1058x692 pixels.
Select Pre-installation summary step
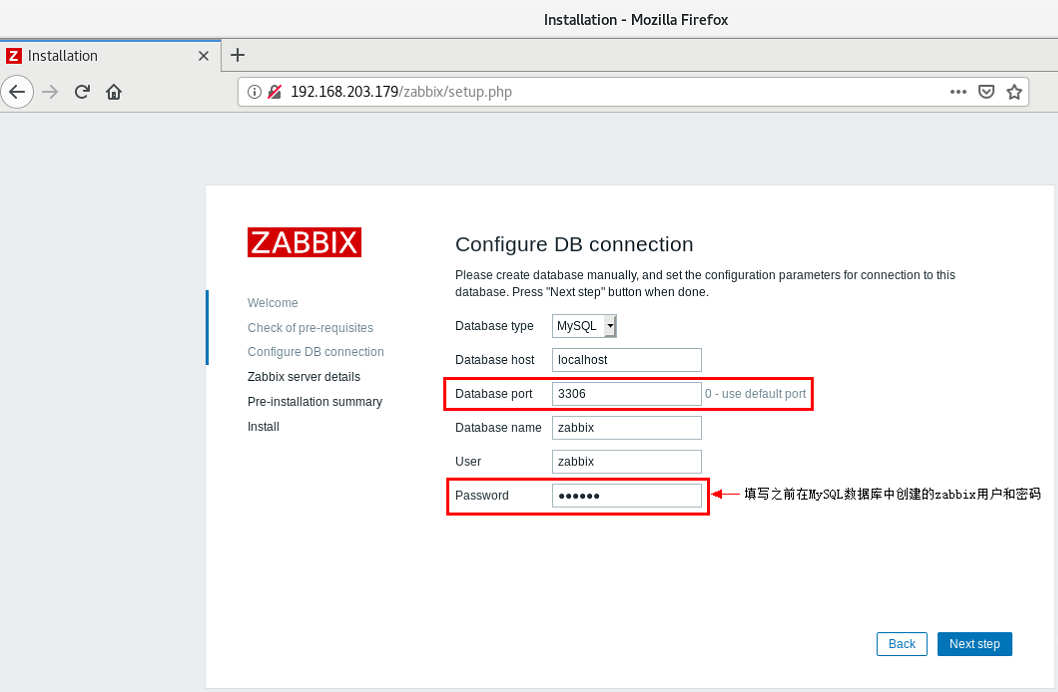[x=315, y=402]
